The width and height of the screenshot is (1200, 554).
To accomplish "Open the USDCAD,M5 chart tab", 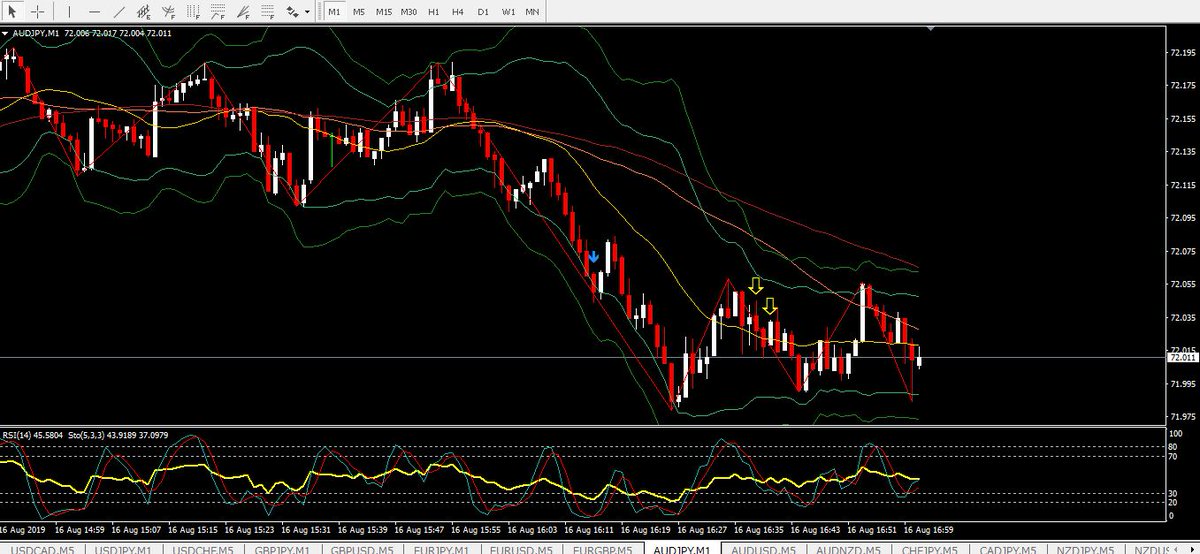I will pos(41,547).
